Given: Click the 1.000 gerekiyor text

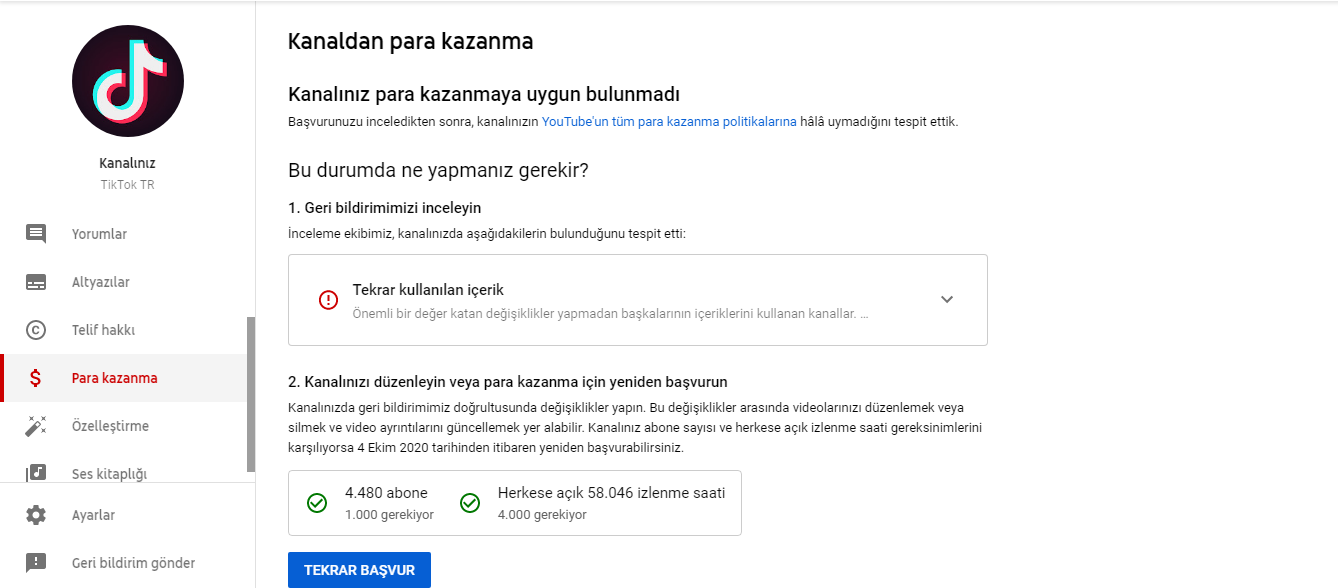Looking at the screenshot, I should pos(389,515).
